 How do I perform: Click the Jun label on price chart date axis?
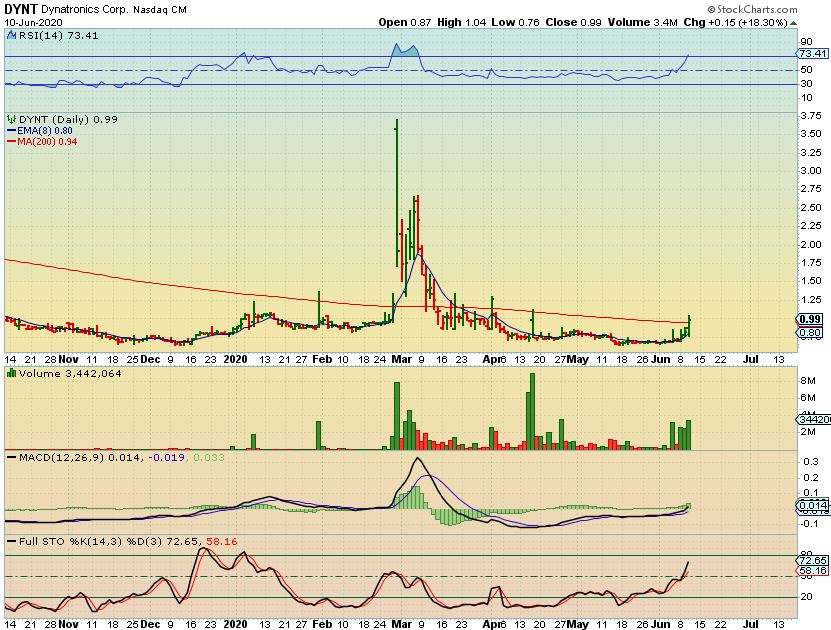click(x=660, y=359)
